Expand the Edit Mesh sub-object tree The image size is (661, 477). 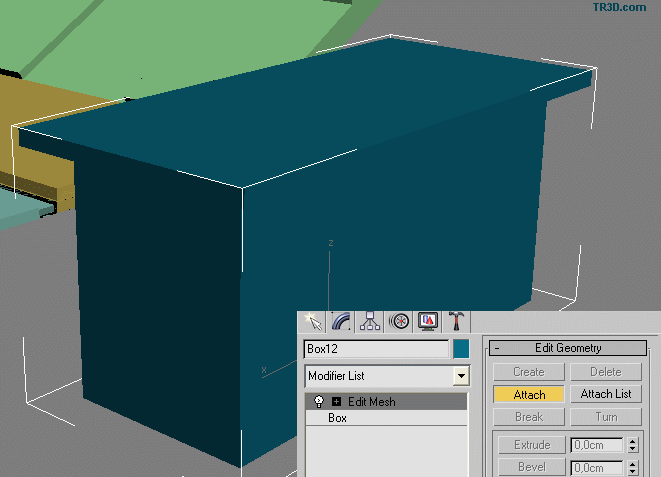[x=336, y=401]
